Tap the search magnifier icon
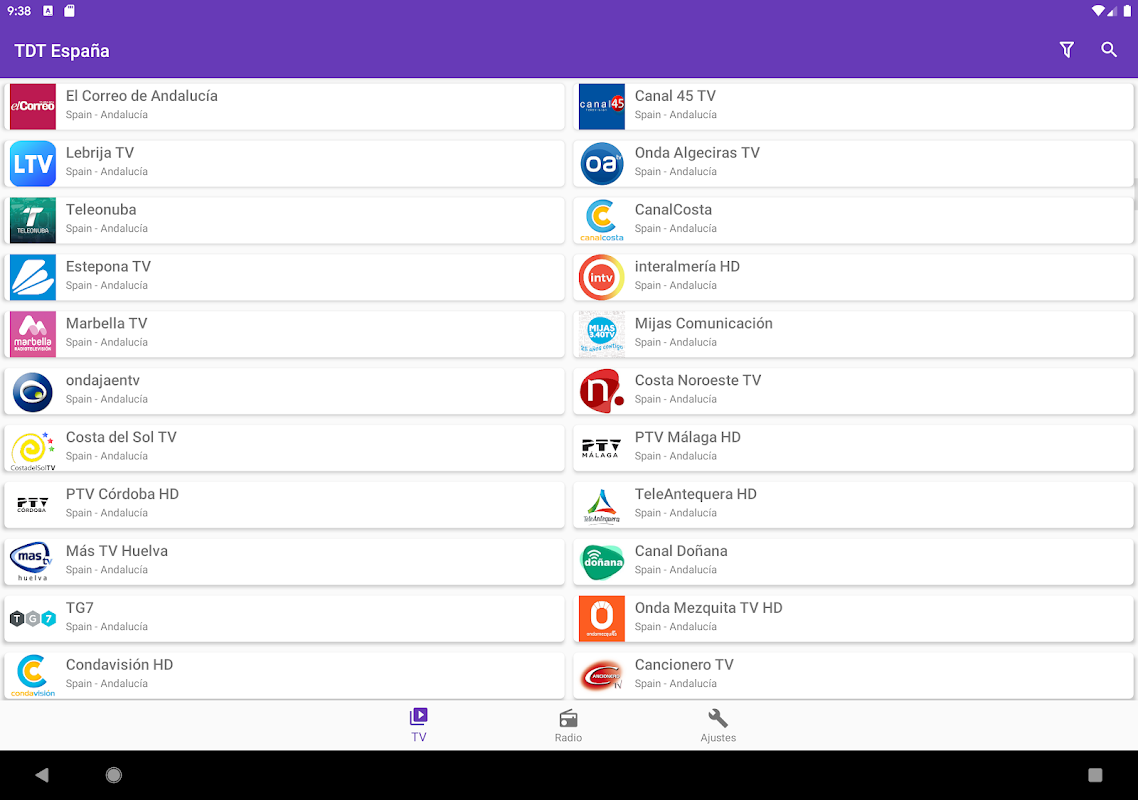Viewport: 1138px width, 800px height. point(1108,49)
